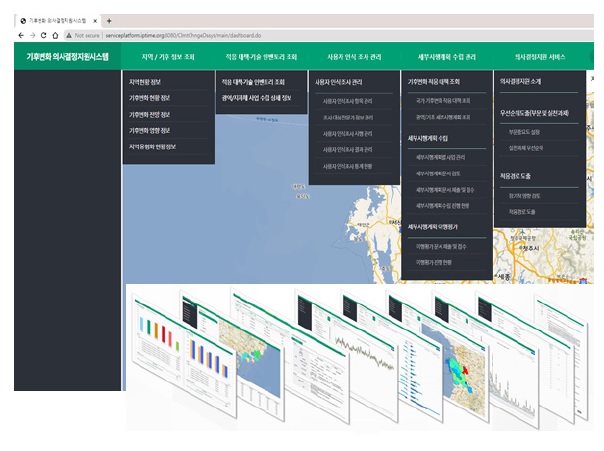Open the 사용자 인식 조사 관리 top menu
This screenshot has width=604, height=451.
[354, 57]
